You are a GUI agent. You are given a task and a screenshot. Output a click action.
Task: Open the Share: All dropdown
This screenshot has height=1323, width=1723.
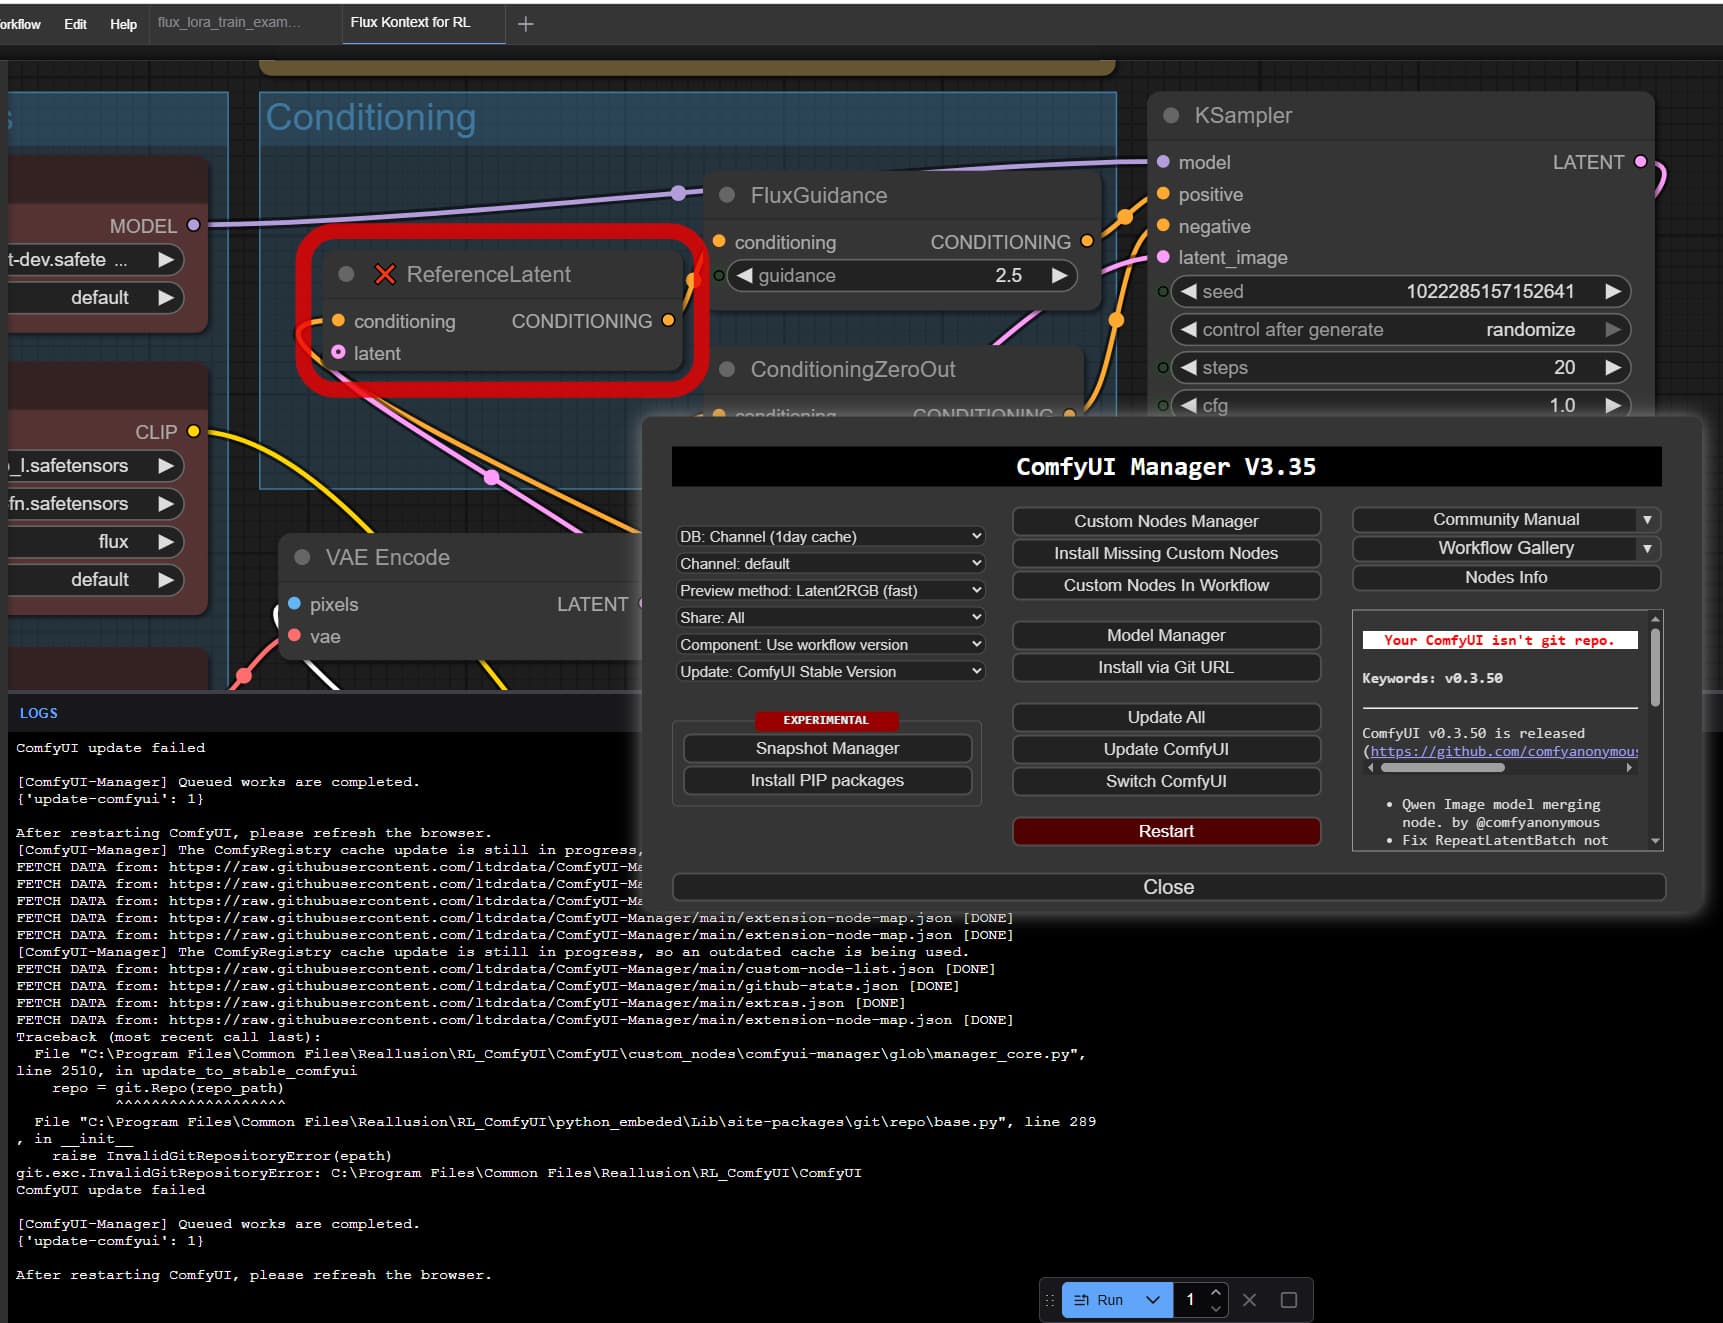(830, 618)
